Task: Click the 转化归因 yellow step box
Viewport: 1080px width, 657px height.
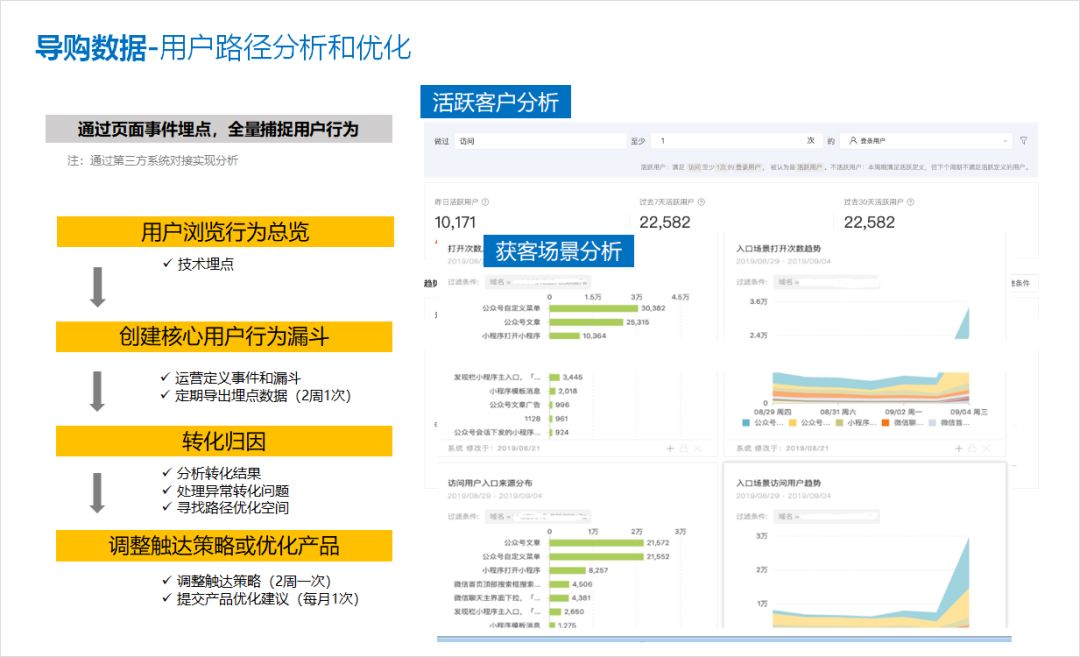Action: click(224, 441)
